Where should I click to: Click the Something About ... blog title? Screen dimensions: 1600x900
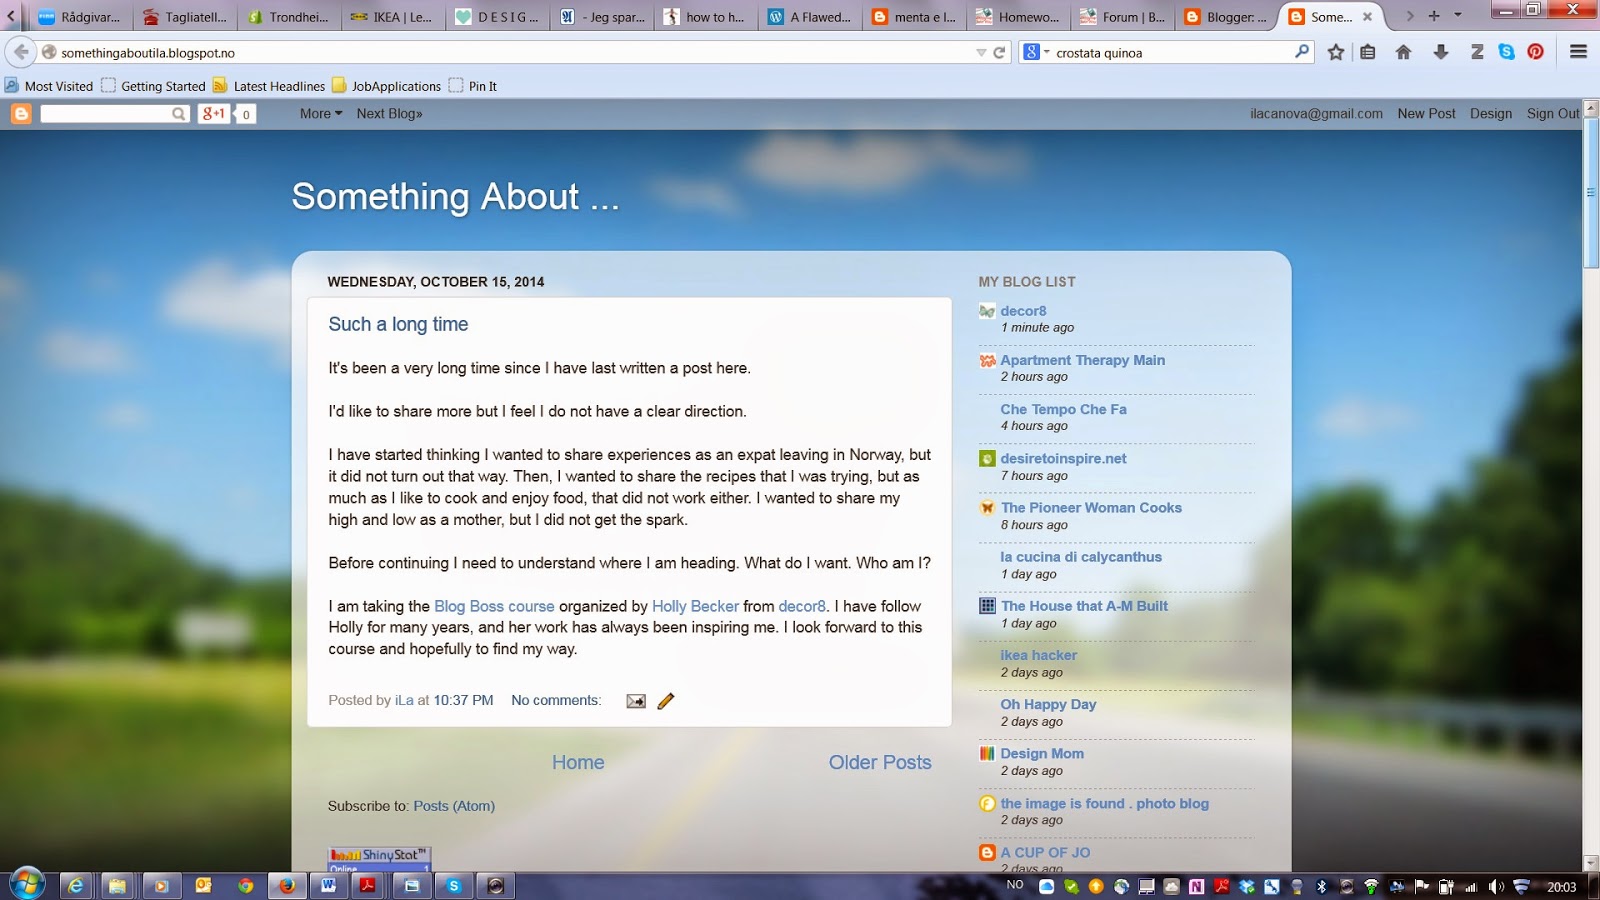(x=455, y=197)
